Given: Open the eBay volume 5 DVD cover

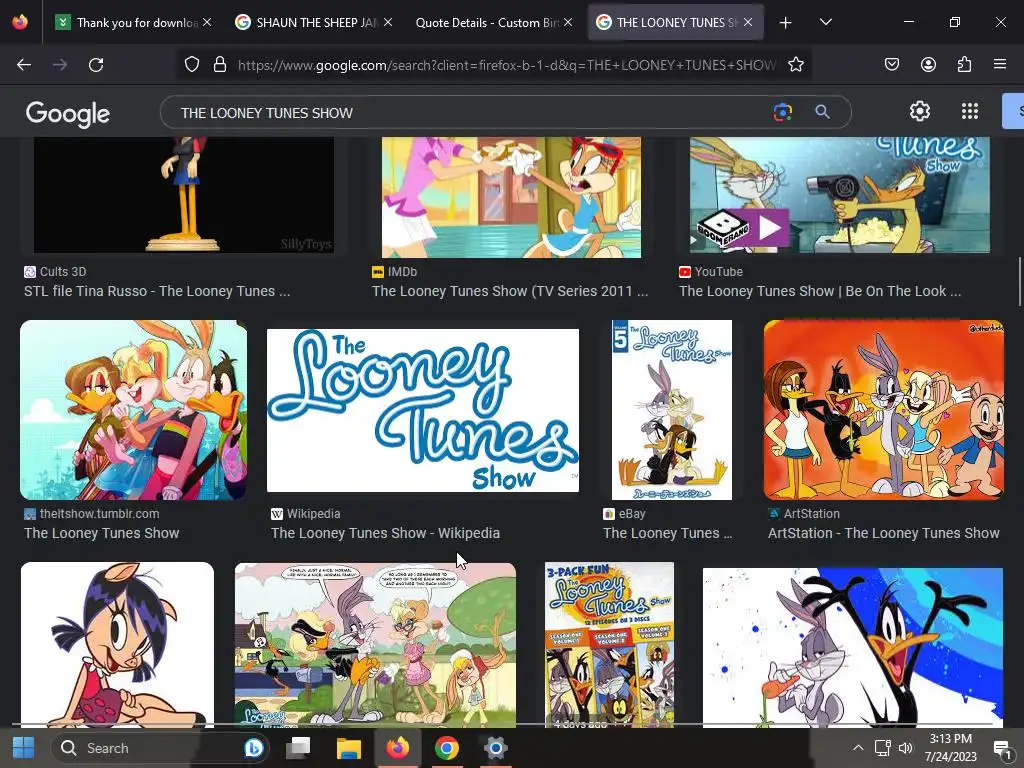Looking at the screenshot, I should coord(671,410).
